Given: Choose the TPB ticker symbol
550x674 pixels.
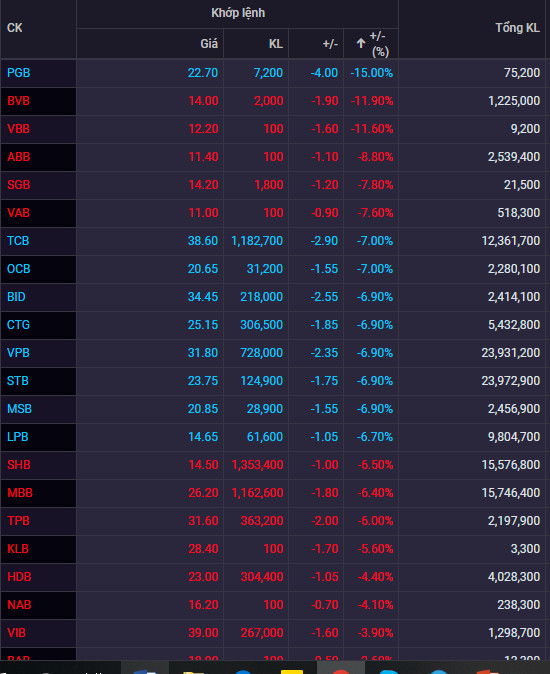Looking at the screenshot, I should (x=18, y=521).
